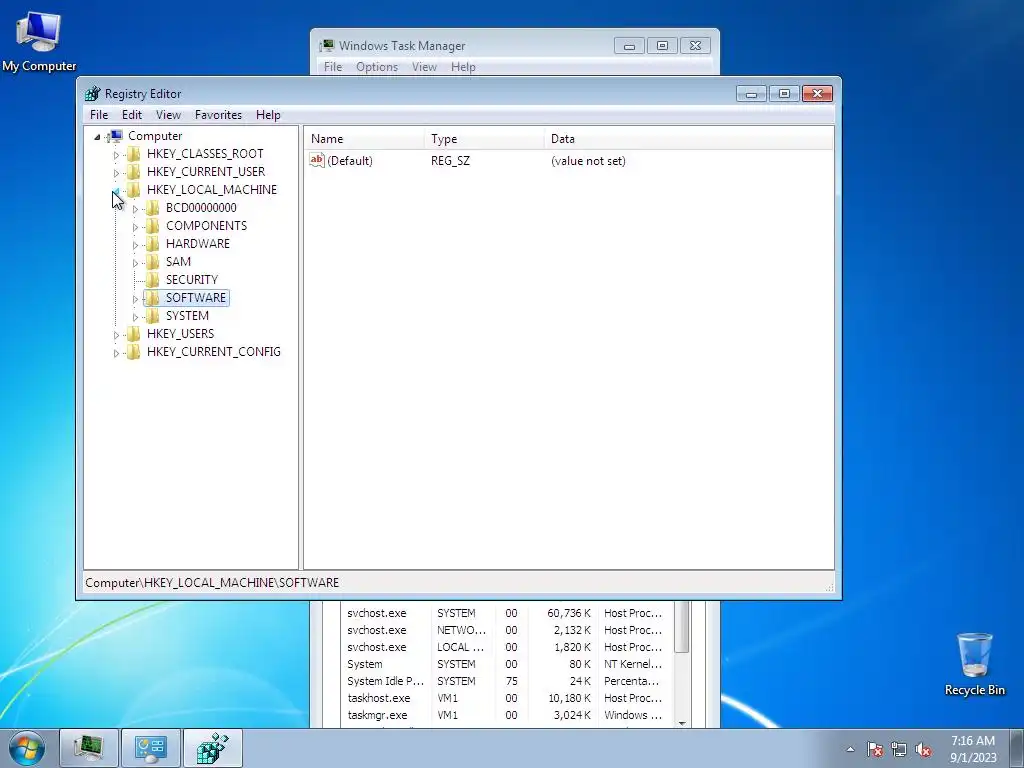Image resolution: width=1024 pixels, height=768 pixels.
Task: Click the Action Center flag tray icon
Action: (x=875, y=749)
